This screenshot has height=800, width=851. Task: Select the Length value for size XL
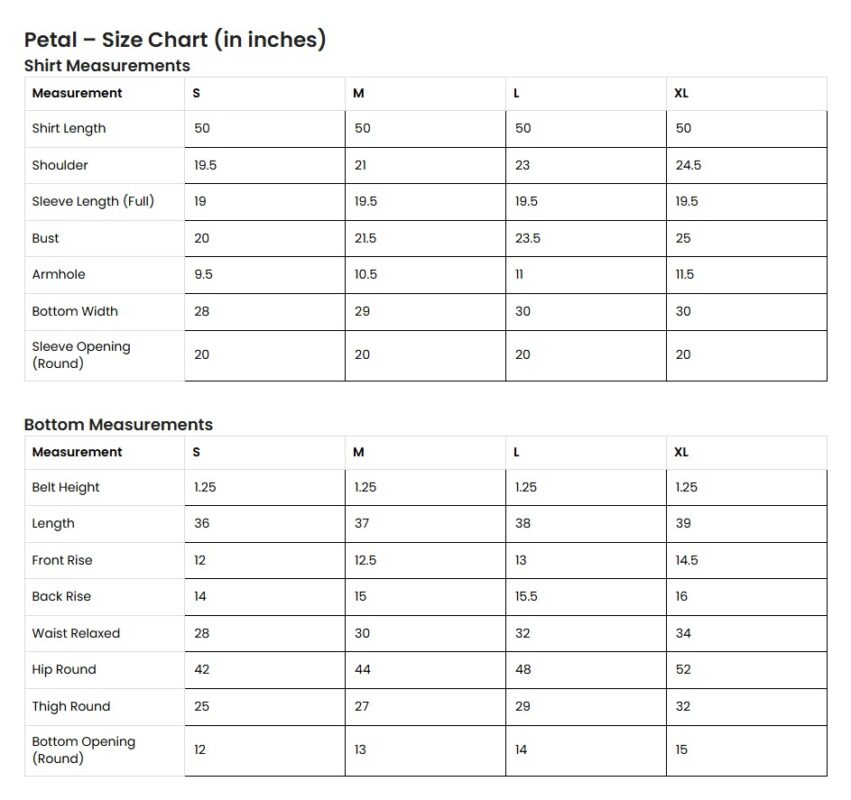683,523
